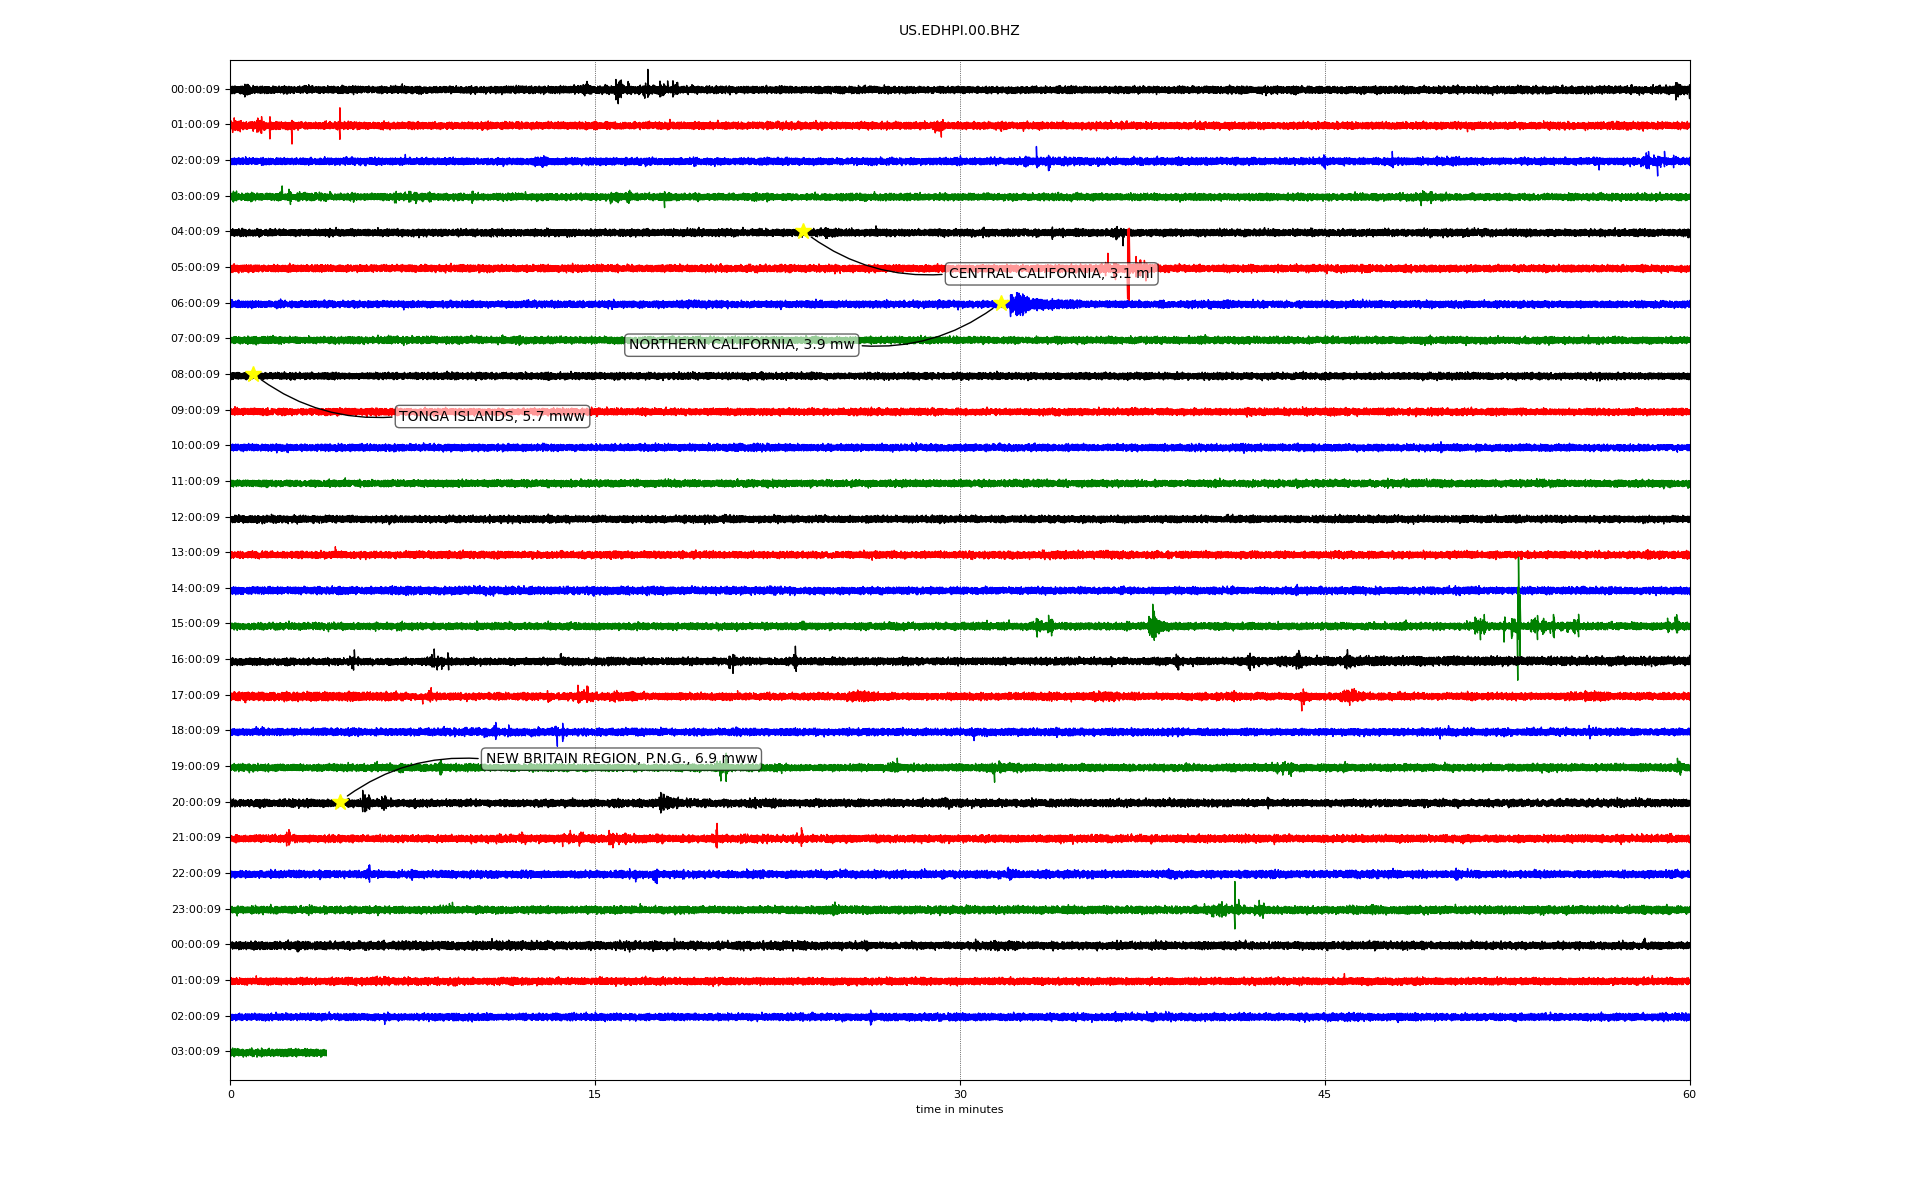This screenshot has height=1200, width=1920.
Task: Click NEW BRITAIN REGION, P.N.G. annotation box
Action: click(x=621, y=759)
